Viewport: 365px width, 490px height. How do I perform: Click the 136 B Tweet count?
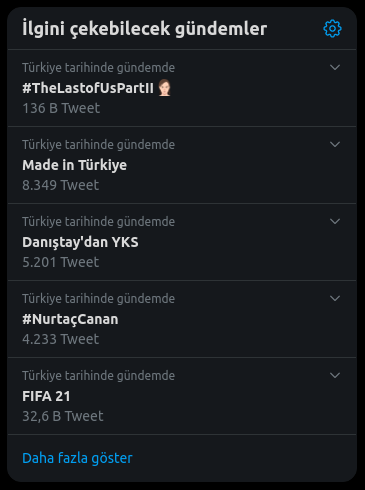tap(61, 108)
